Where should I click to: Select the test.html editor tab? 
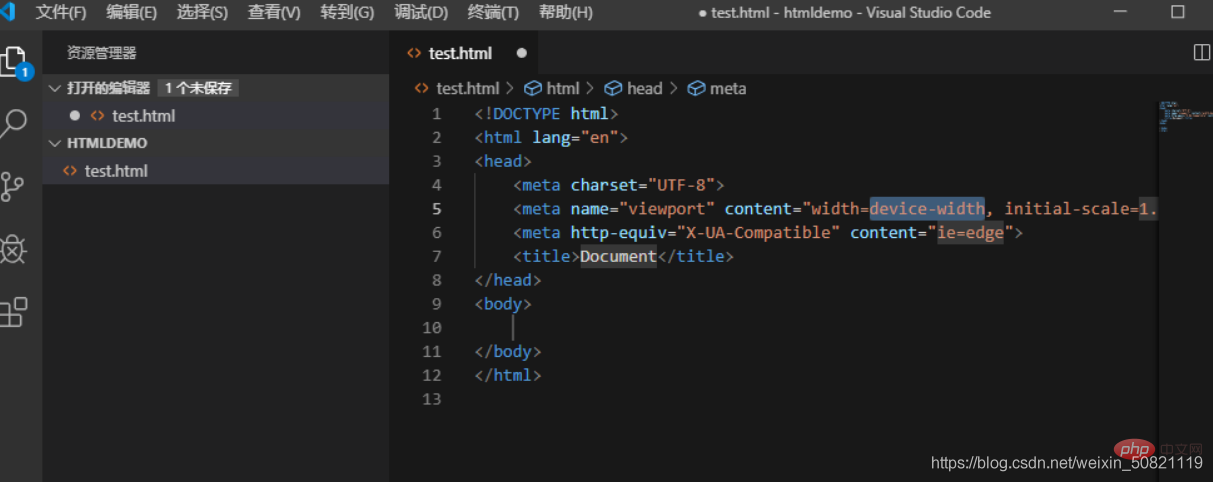point(466,53)
